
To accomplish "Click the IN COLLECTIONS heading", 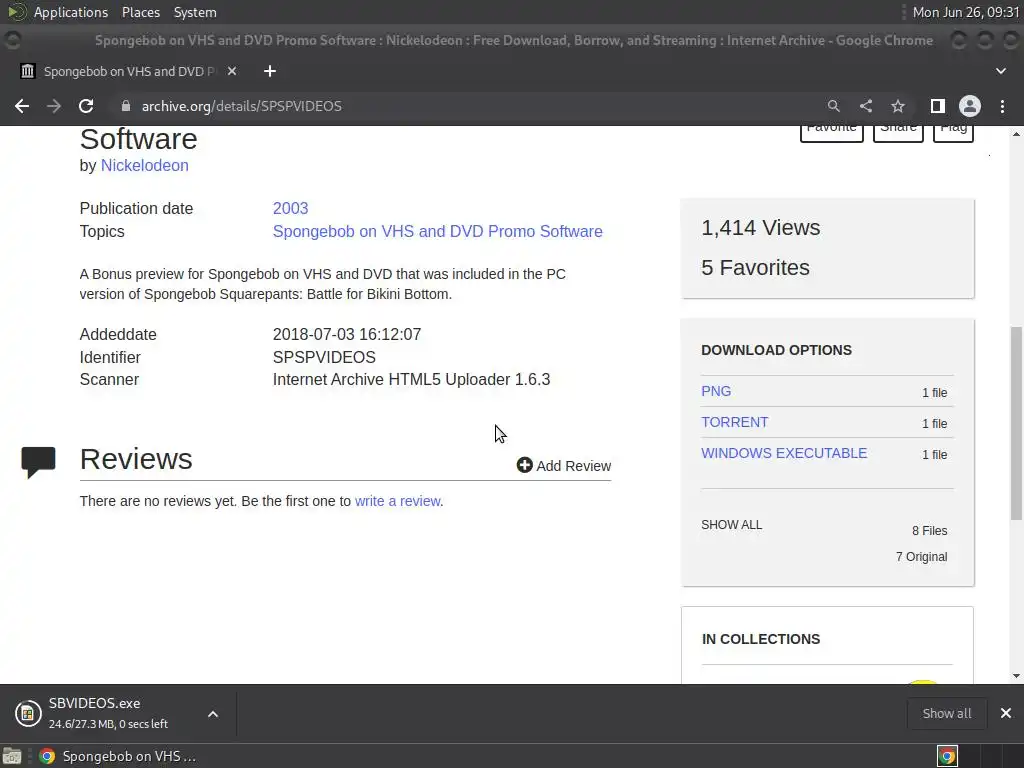I will coord(761,639).
